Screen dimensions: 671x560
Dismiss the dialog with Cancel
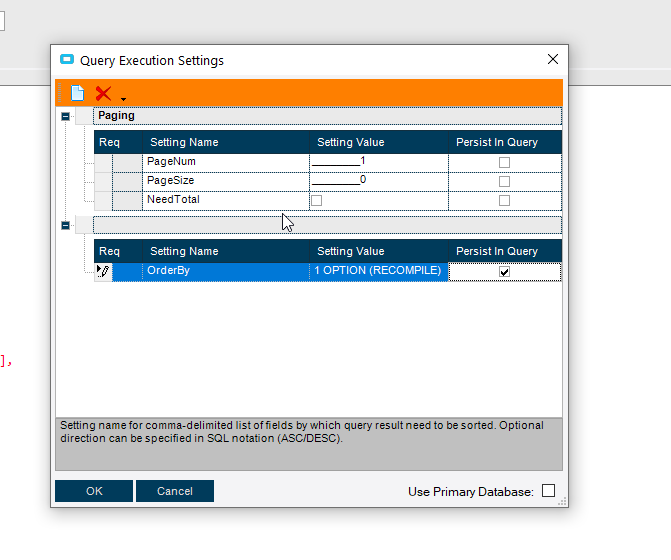click(x=175, y=491)
